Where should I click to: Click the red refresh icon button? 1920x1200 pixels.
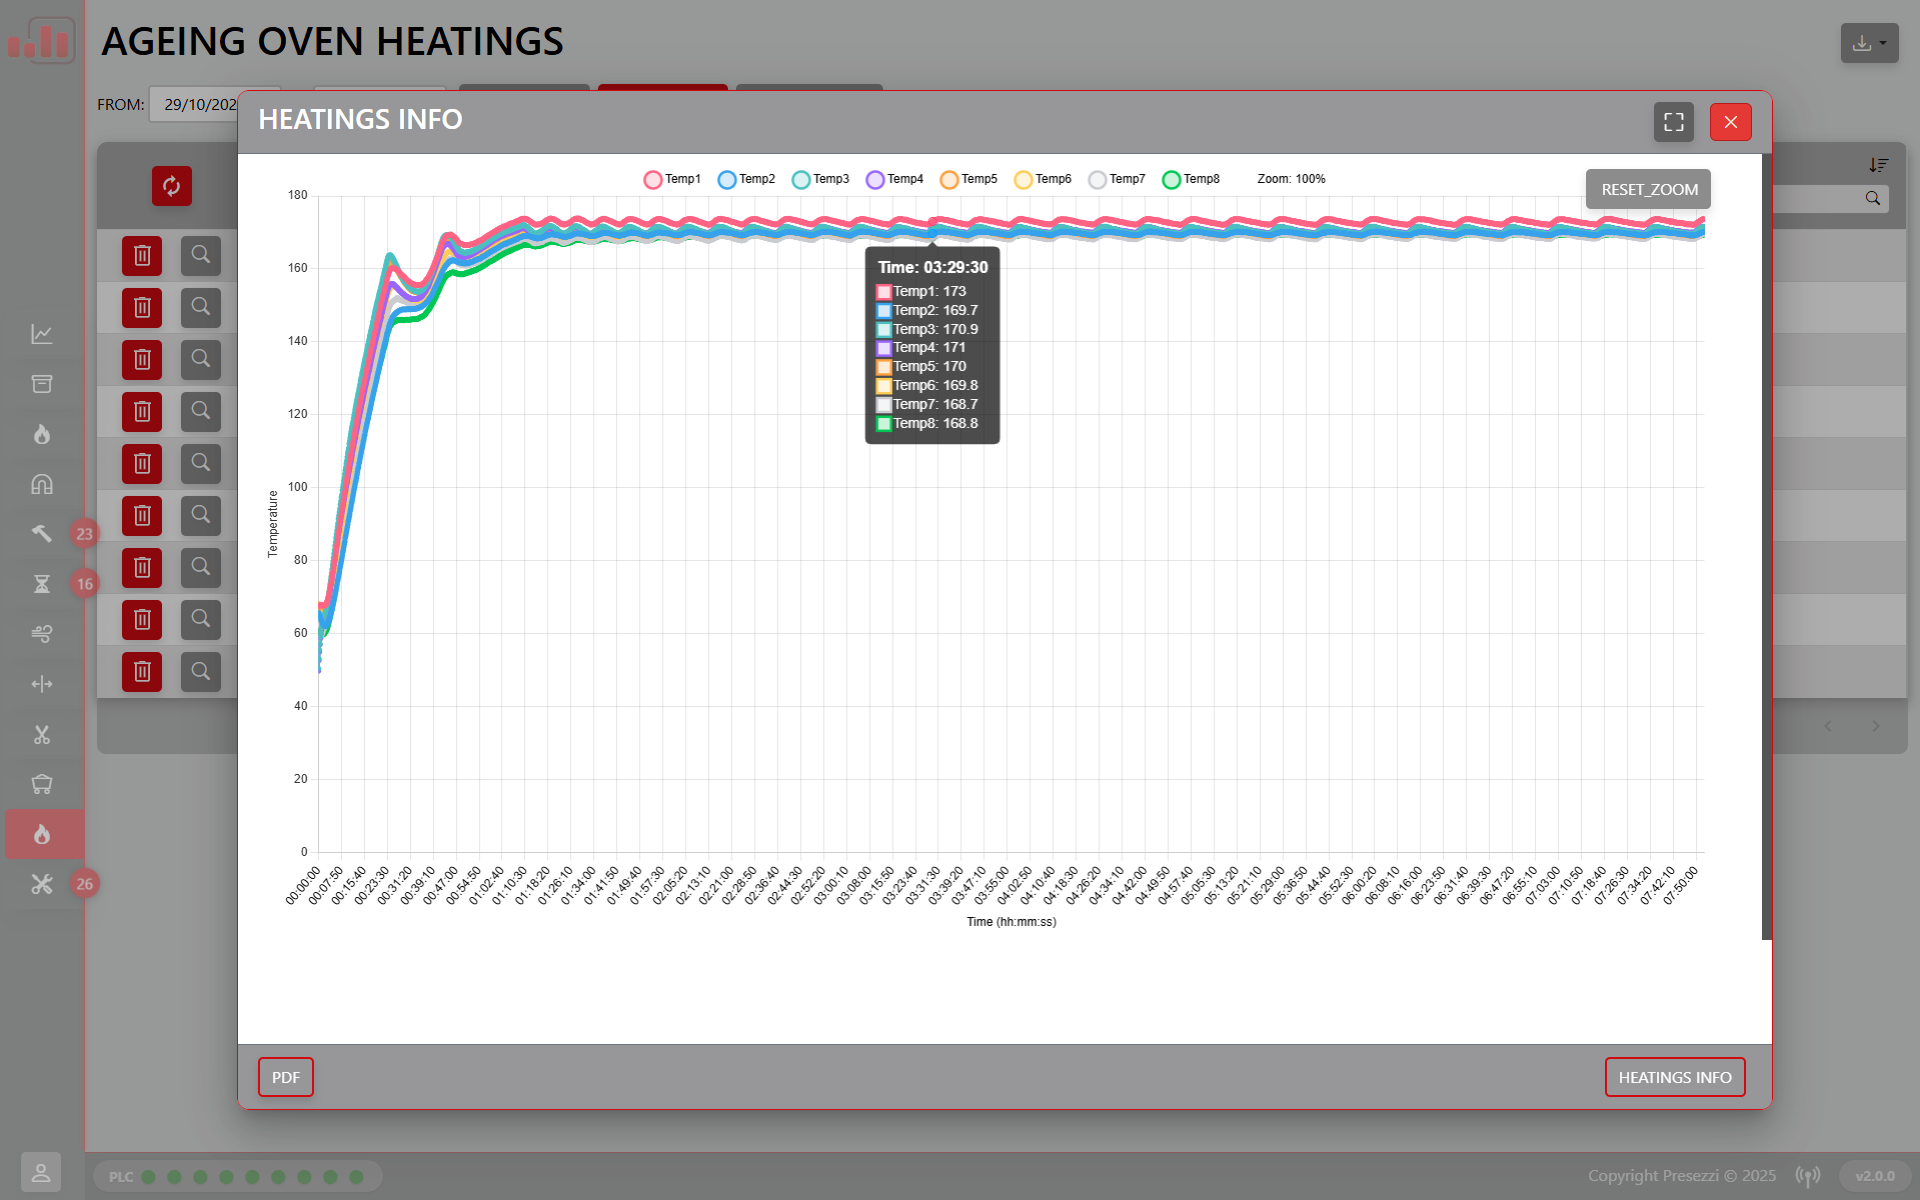(172, 186)
